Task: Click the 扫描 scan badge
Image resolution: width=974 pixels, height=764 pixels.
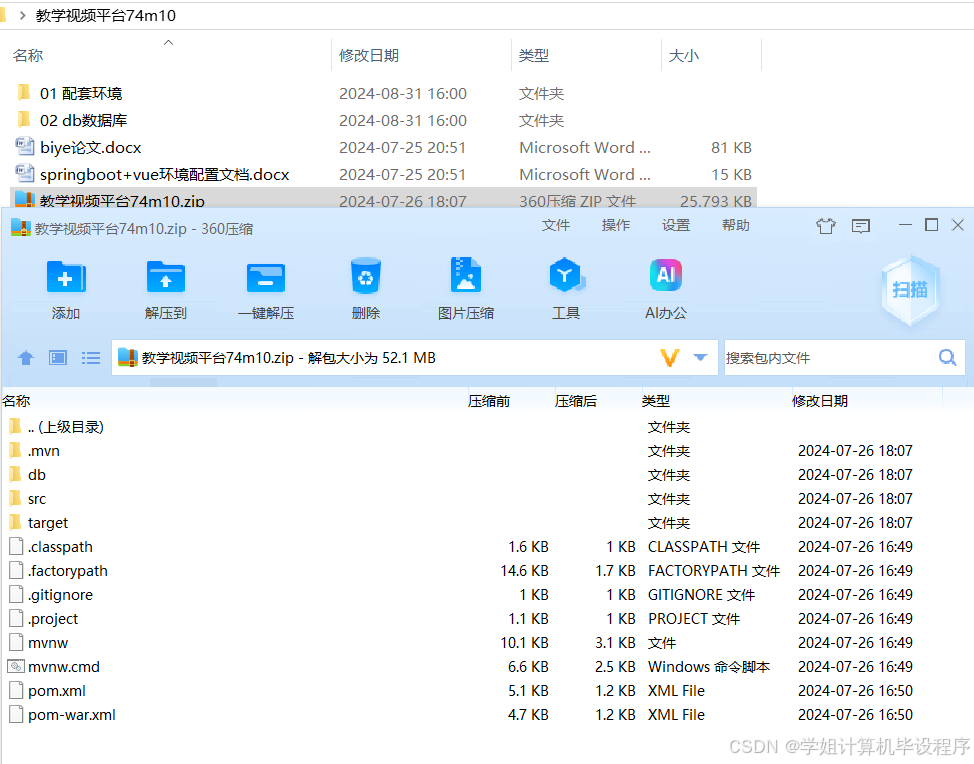Action: pos(908,290)
